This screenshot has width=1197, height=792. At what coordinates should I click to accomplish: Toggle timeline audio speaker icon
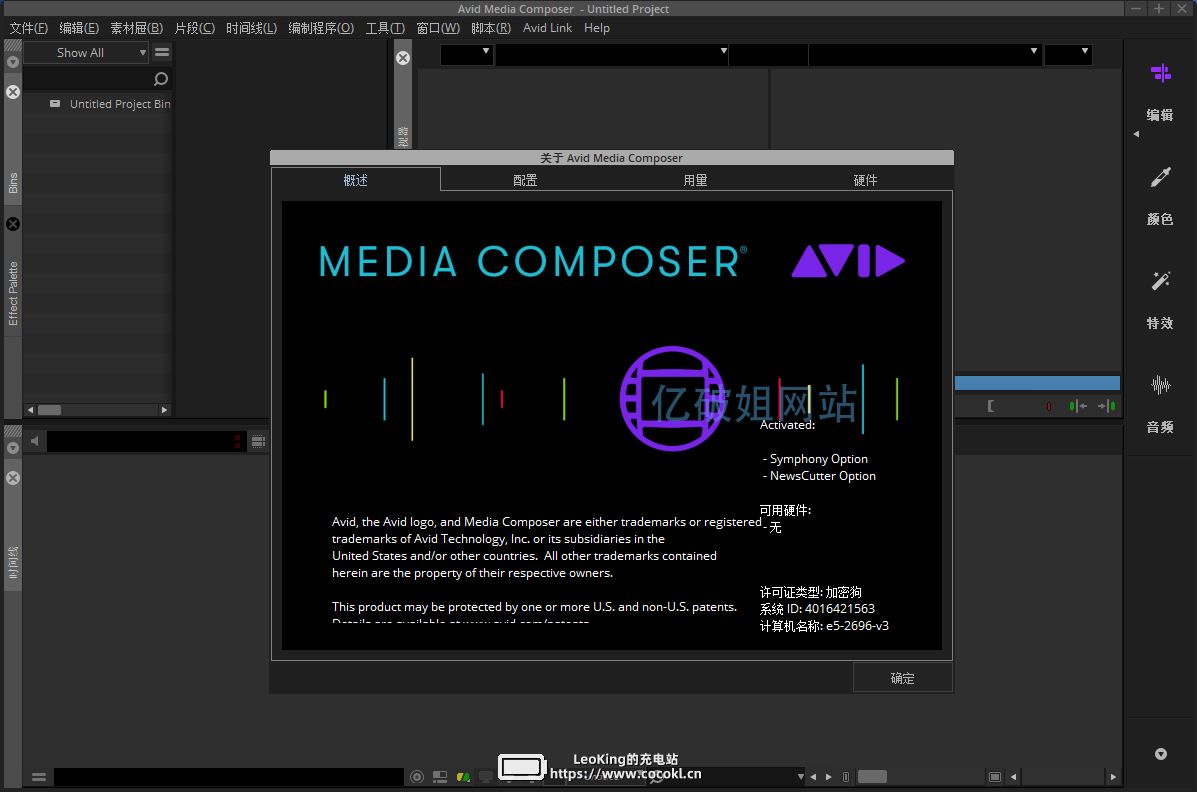(34, 441)
